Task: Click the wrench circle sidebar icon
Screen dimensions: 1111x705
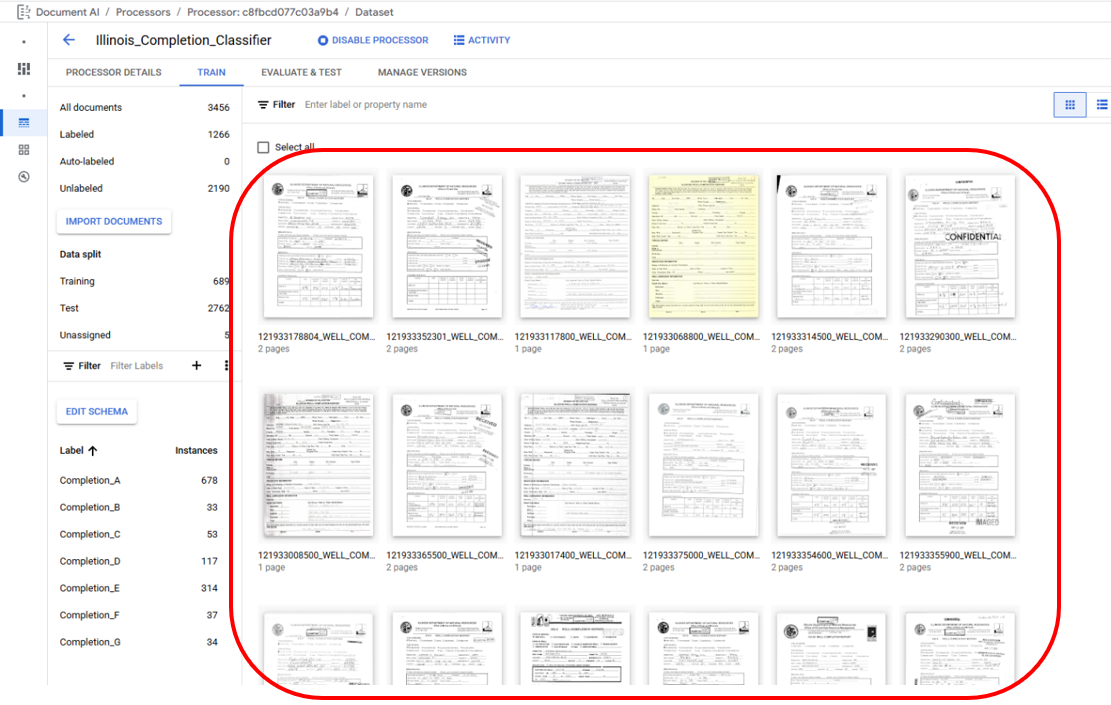Action: point(24,177)
